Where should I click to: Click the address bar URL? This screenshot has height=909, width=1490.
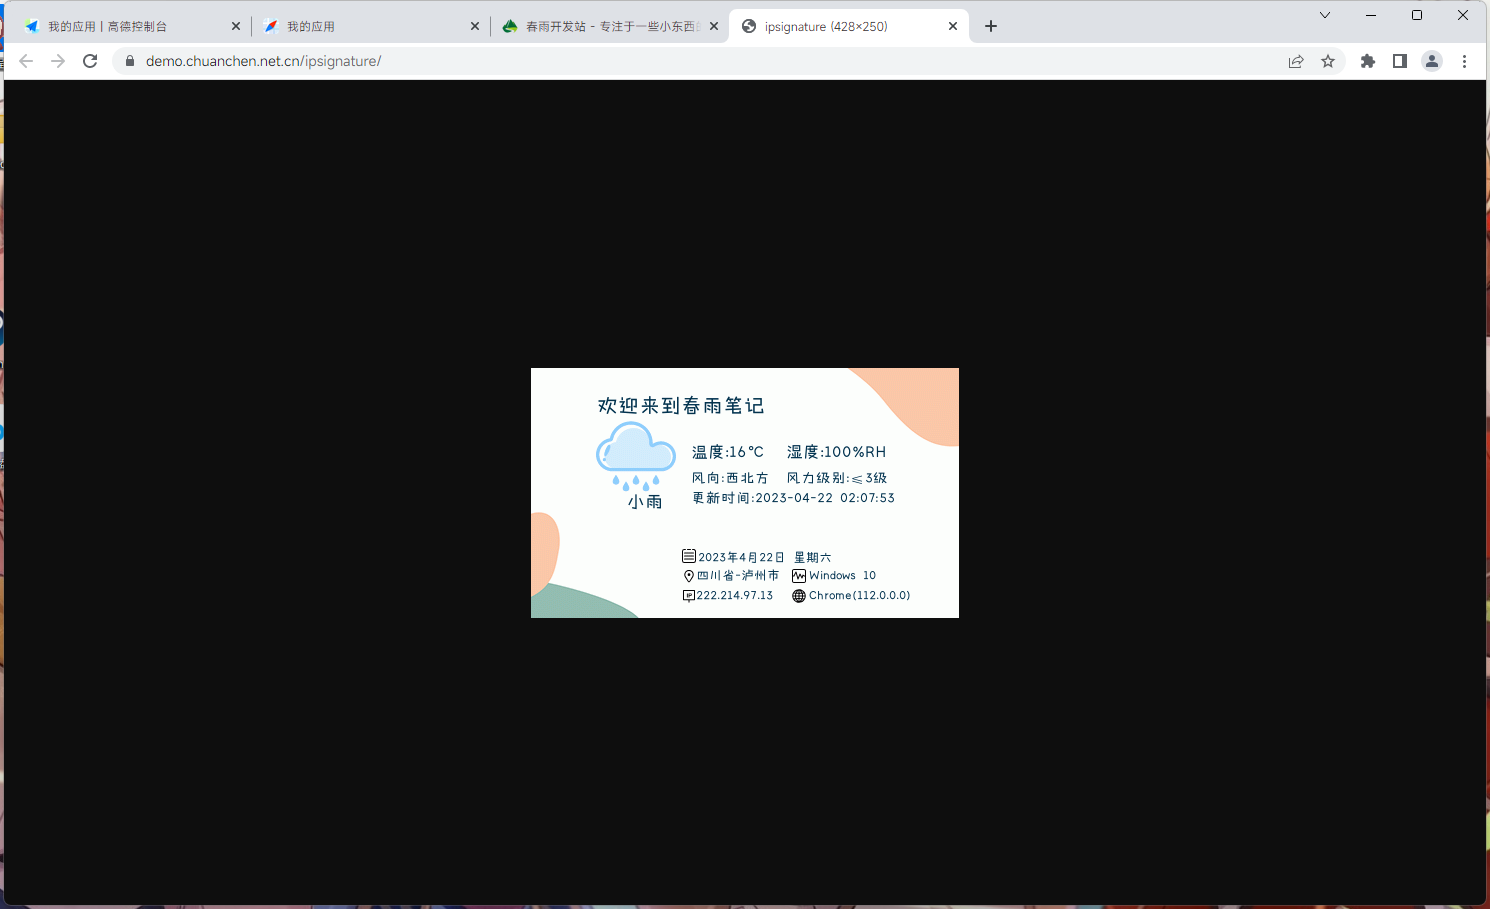263,61
